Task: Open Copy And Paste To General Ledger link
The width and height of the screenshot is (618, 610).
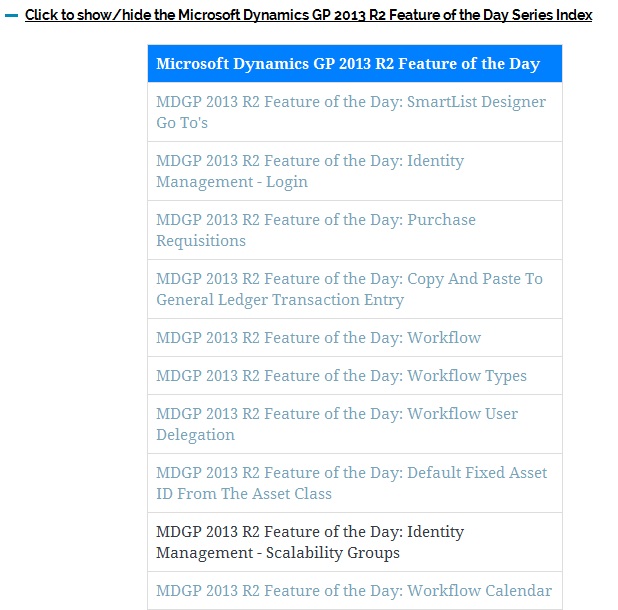Action: (349, 289)
